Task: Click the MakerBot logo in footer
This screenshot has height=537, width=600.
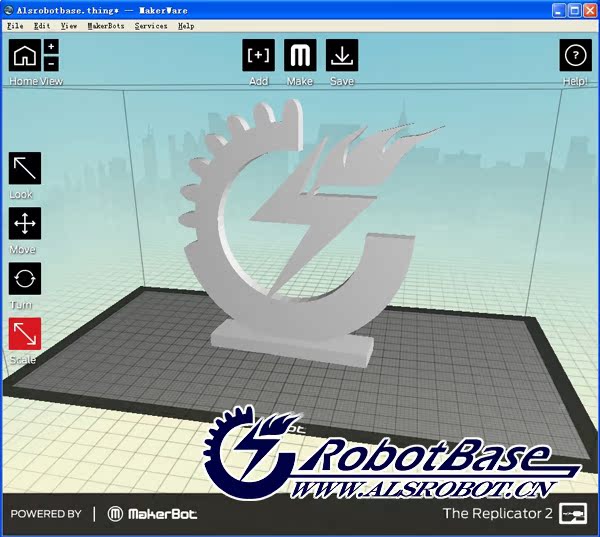Action: [x=152, y=514]
